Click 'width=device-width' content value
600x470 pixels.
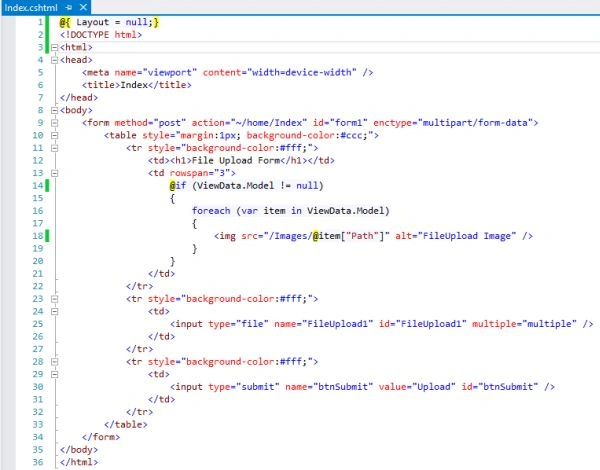(302, 72)
